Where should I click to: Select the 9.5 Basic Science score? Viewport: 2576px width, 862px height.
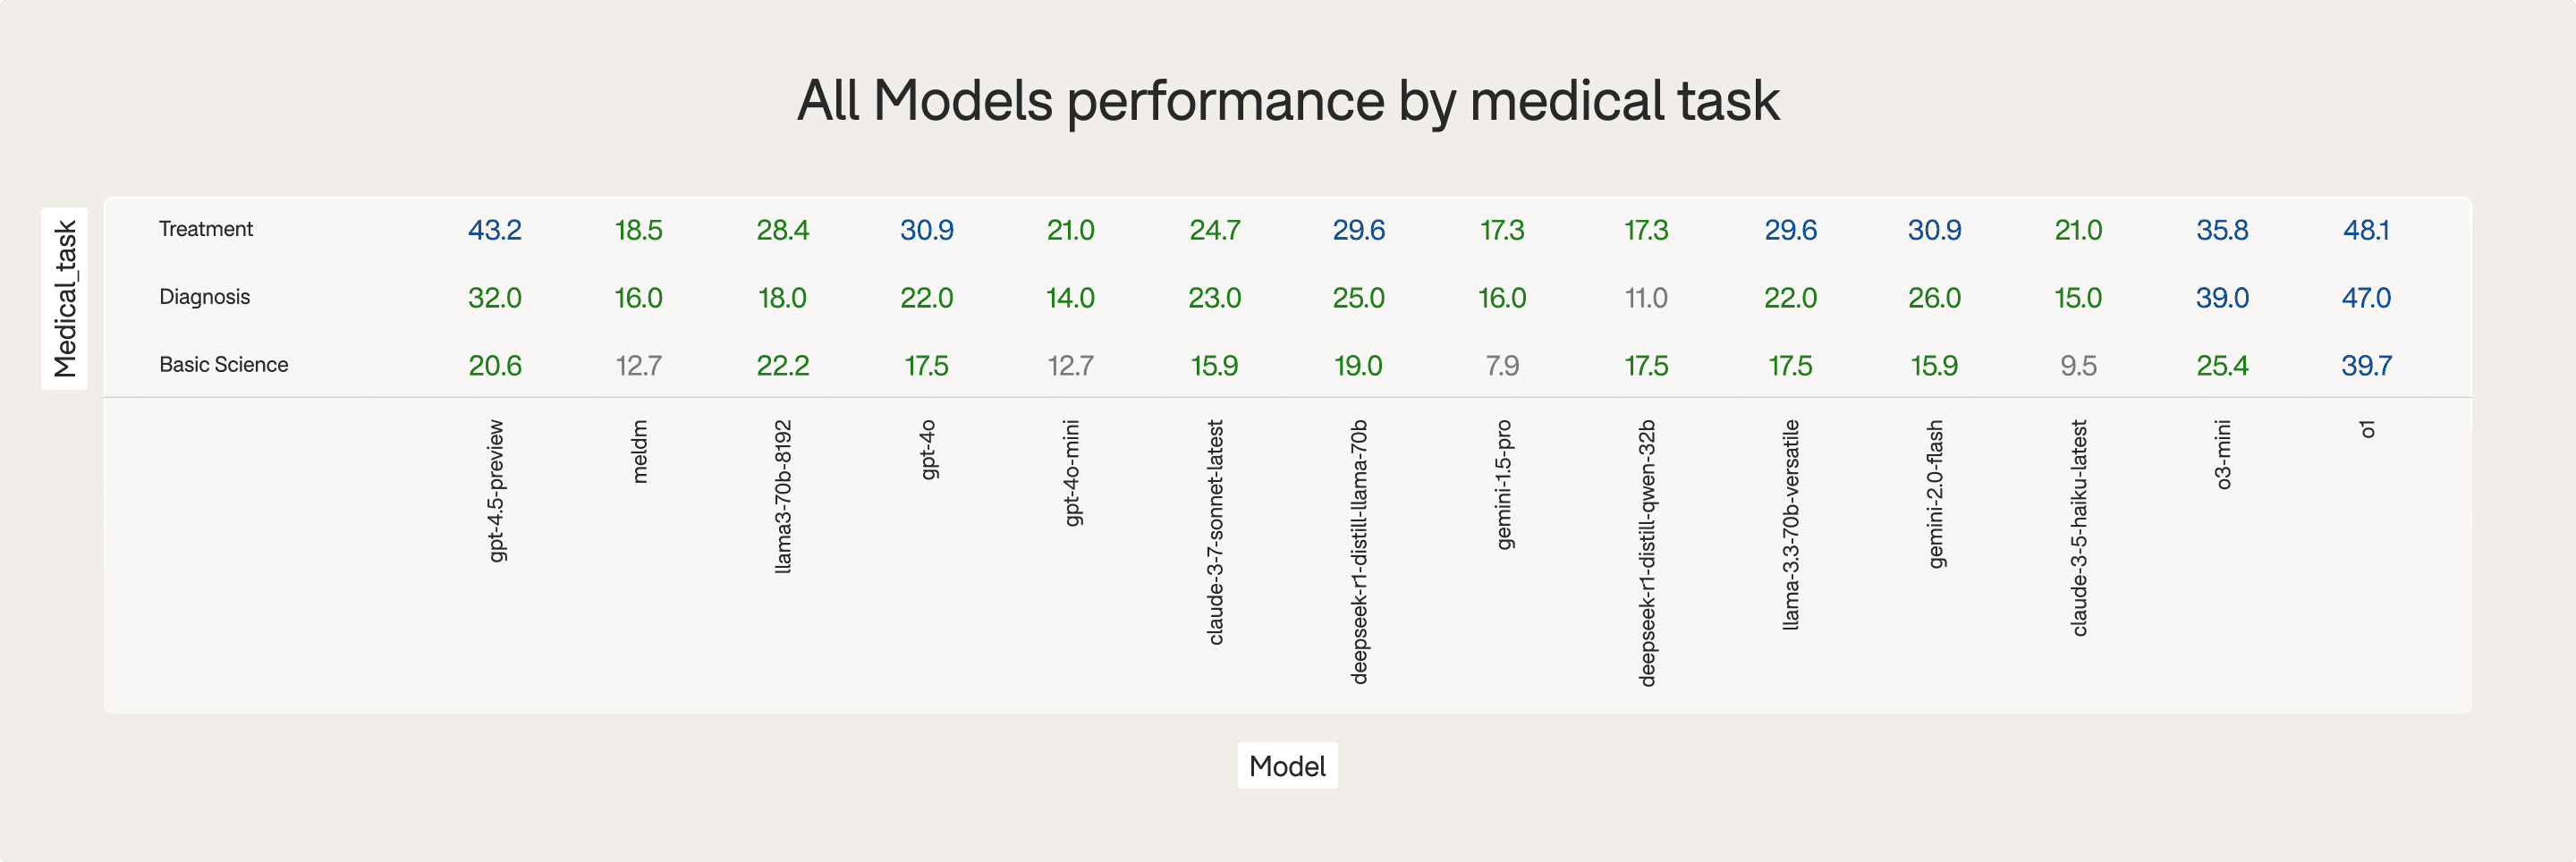[x=2078, y=366]
